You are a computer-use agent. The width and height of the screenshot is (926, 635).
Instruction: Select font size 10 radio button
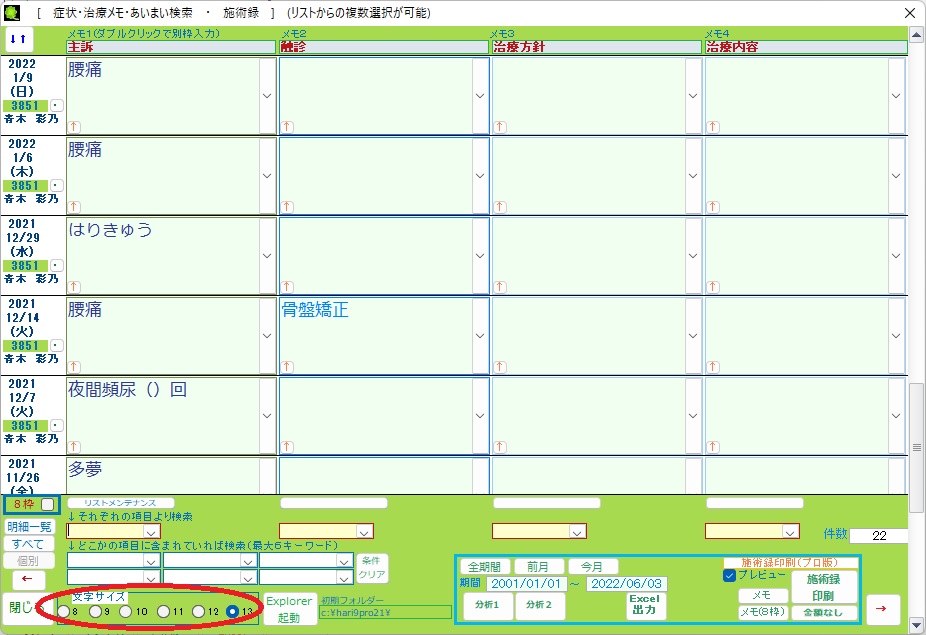point(125,611)
